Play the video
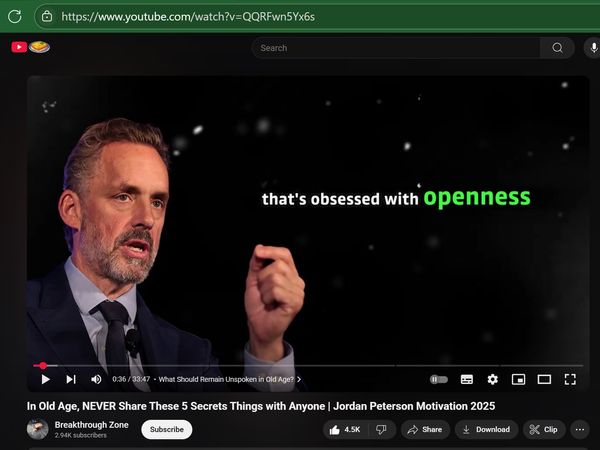The image size is (600, 450). click(x=46, y=379)
